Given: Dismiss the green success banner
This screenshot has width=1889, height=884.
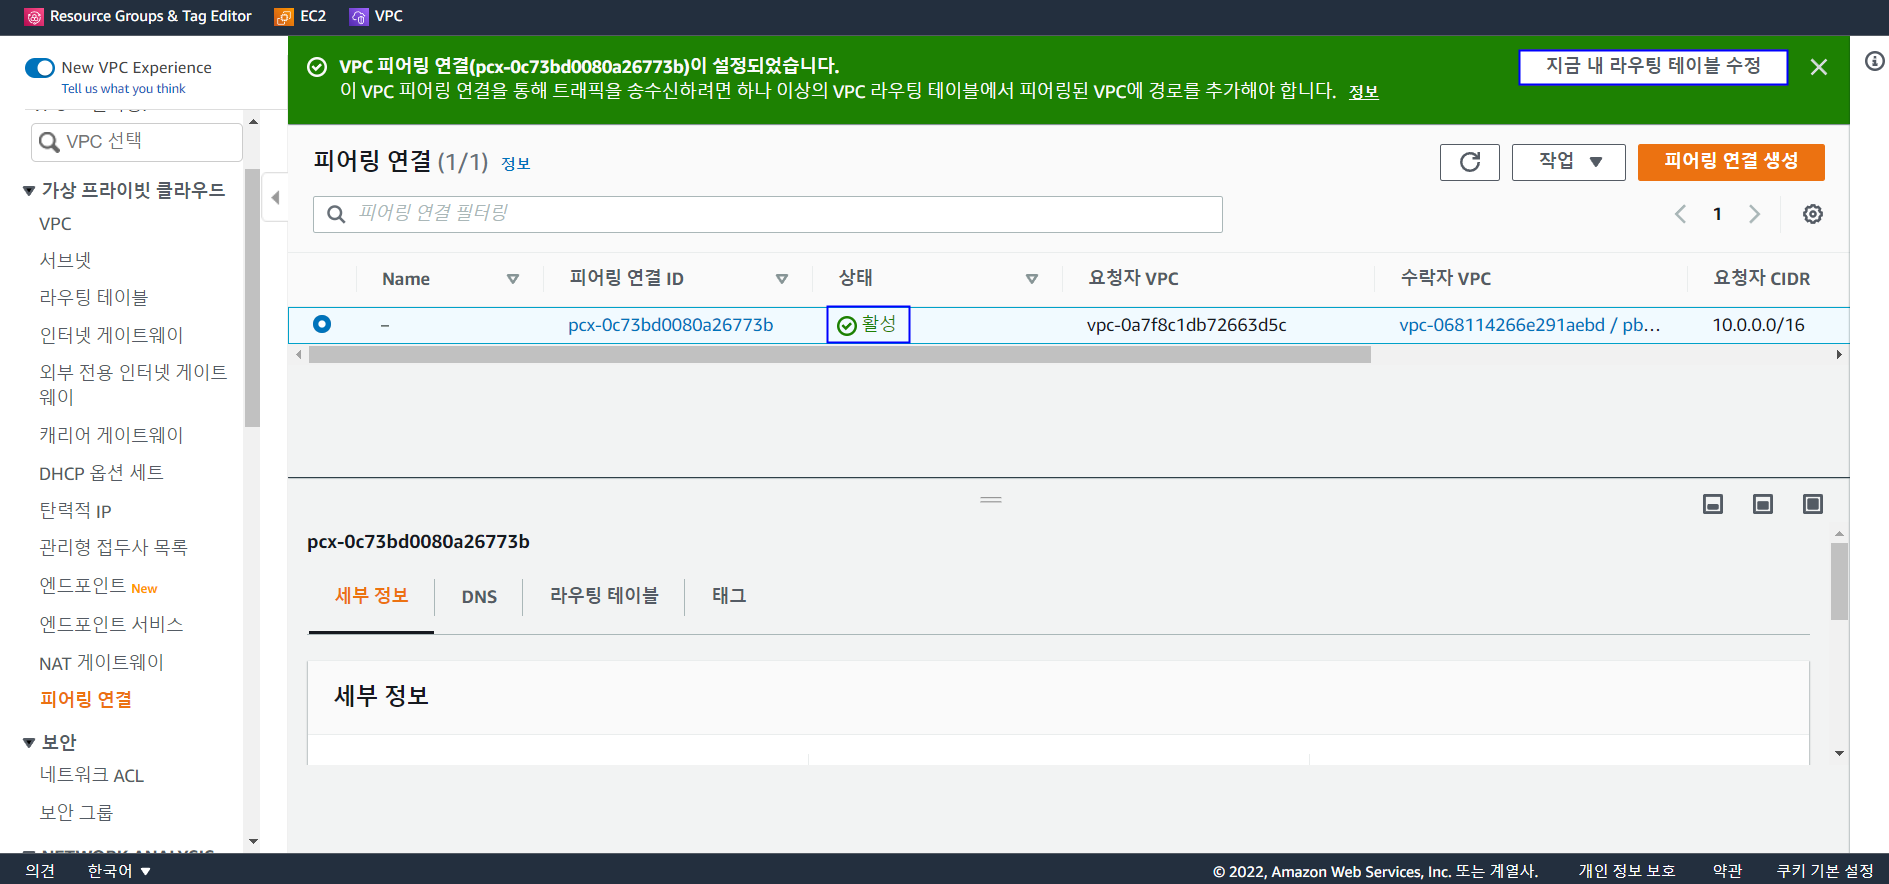Looking at the screenshot, I should 1818,67.
